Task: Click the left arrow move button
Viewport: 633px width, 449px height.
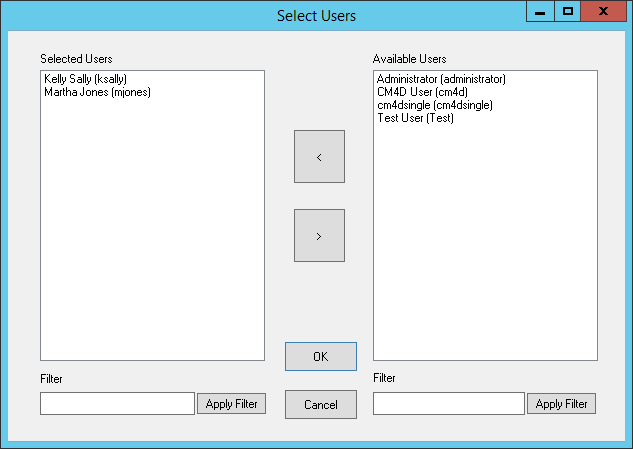Action: click(x=319, y=156)
